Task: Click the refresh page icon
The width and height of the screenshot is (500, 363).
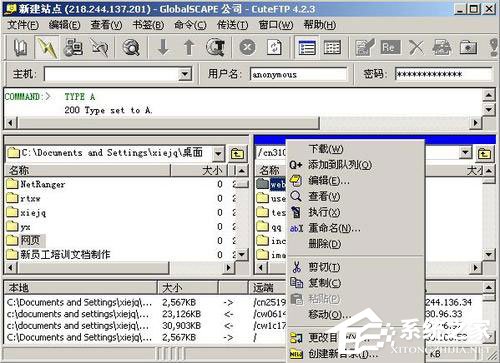Action: coord(274,47)
